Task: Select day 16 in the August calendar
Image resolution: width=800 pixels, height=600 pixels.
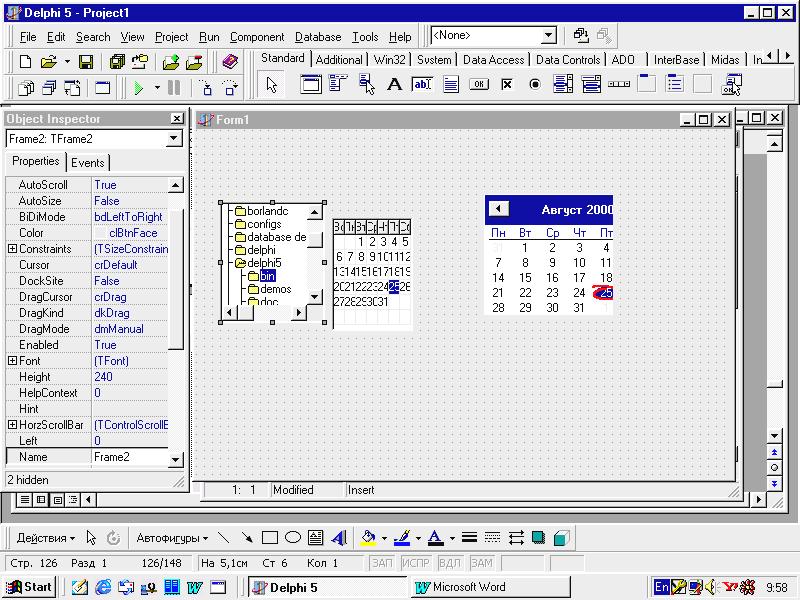Action: pyautogui.click(x=552, y=278)
